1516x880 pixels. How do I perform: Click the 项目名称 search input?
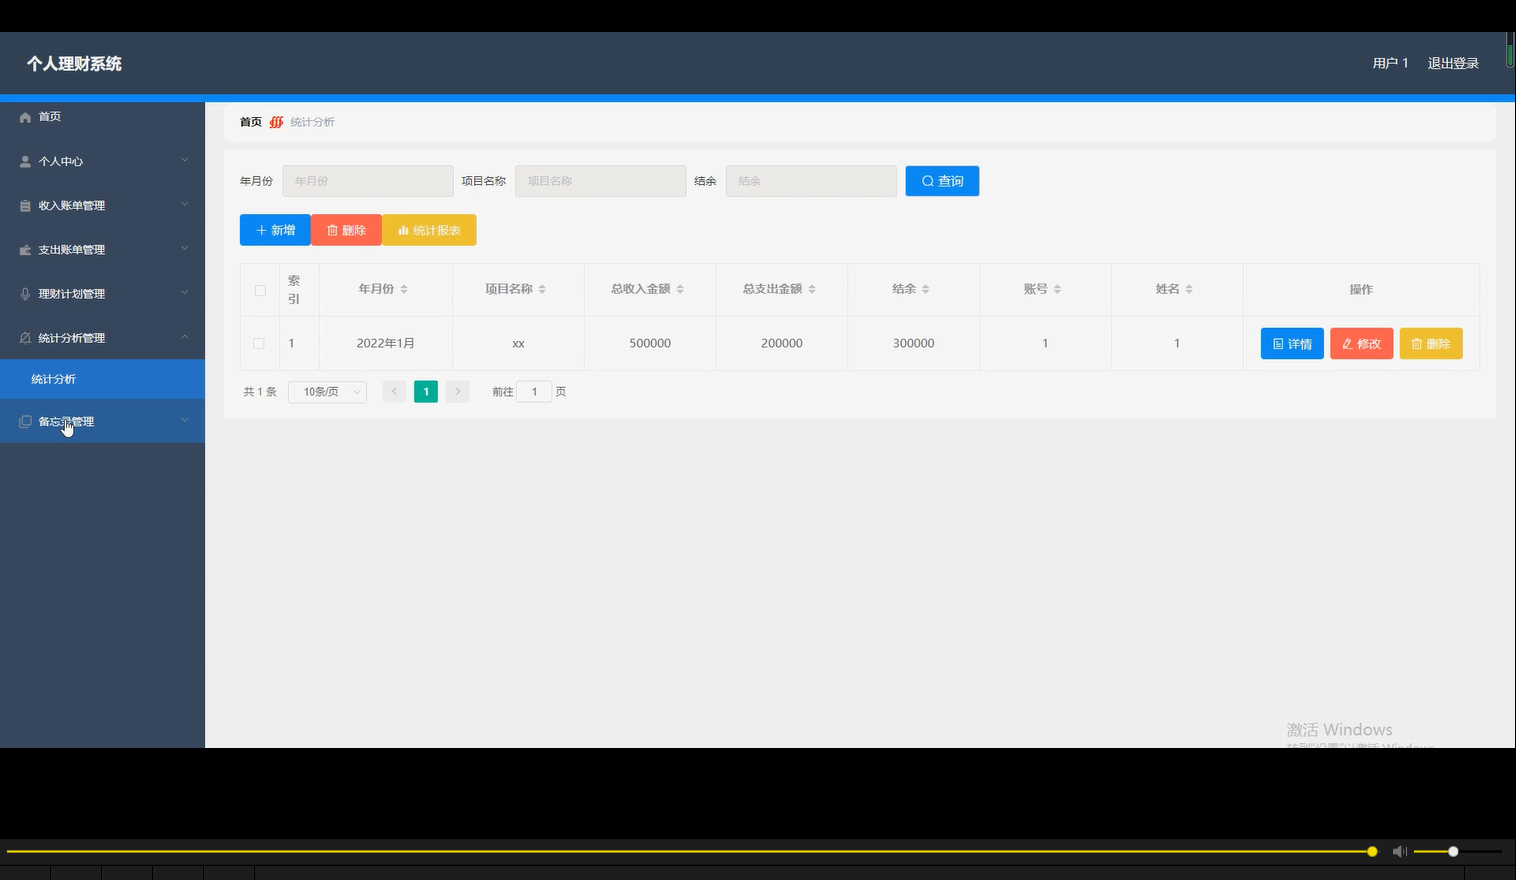[600, 181]
